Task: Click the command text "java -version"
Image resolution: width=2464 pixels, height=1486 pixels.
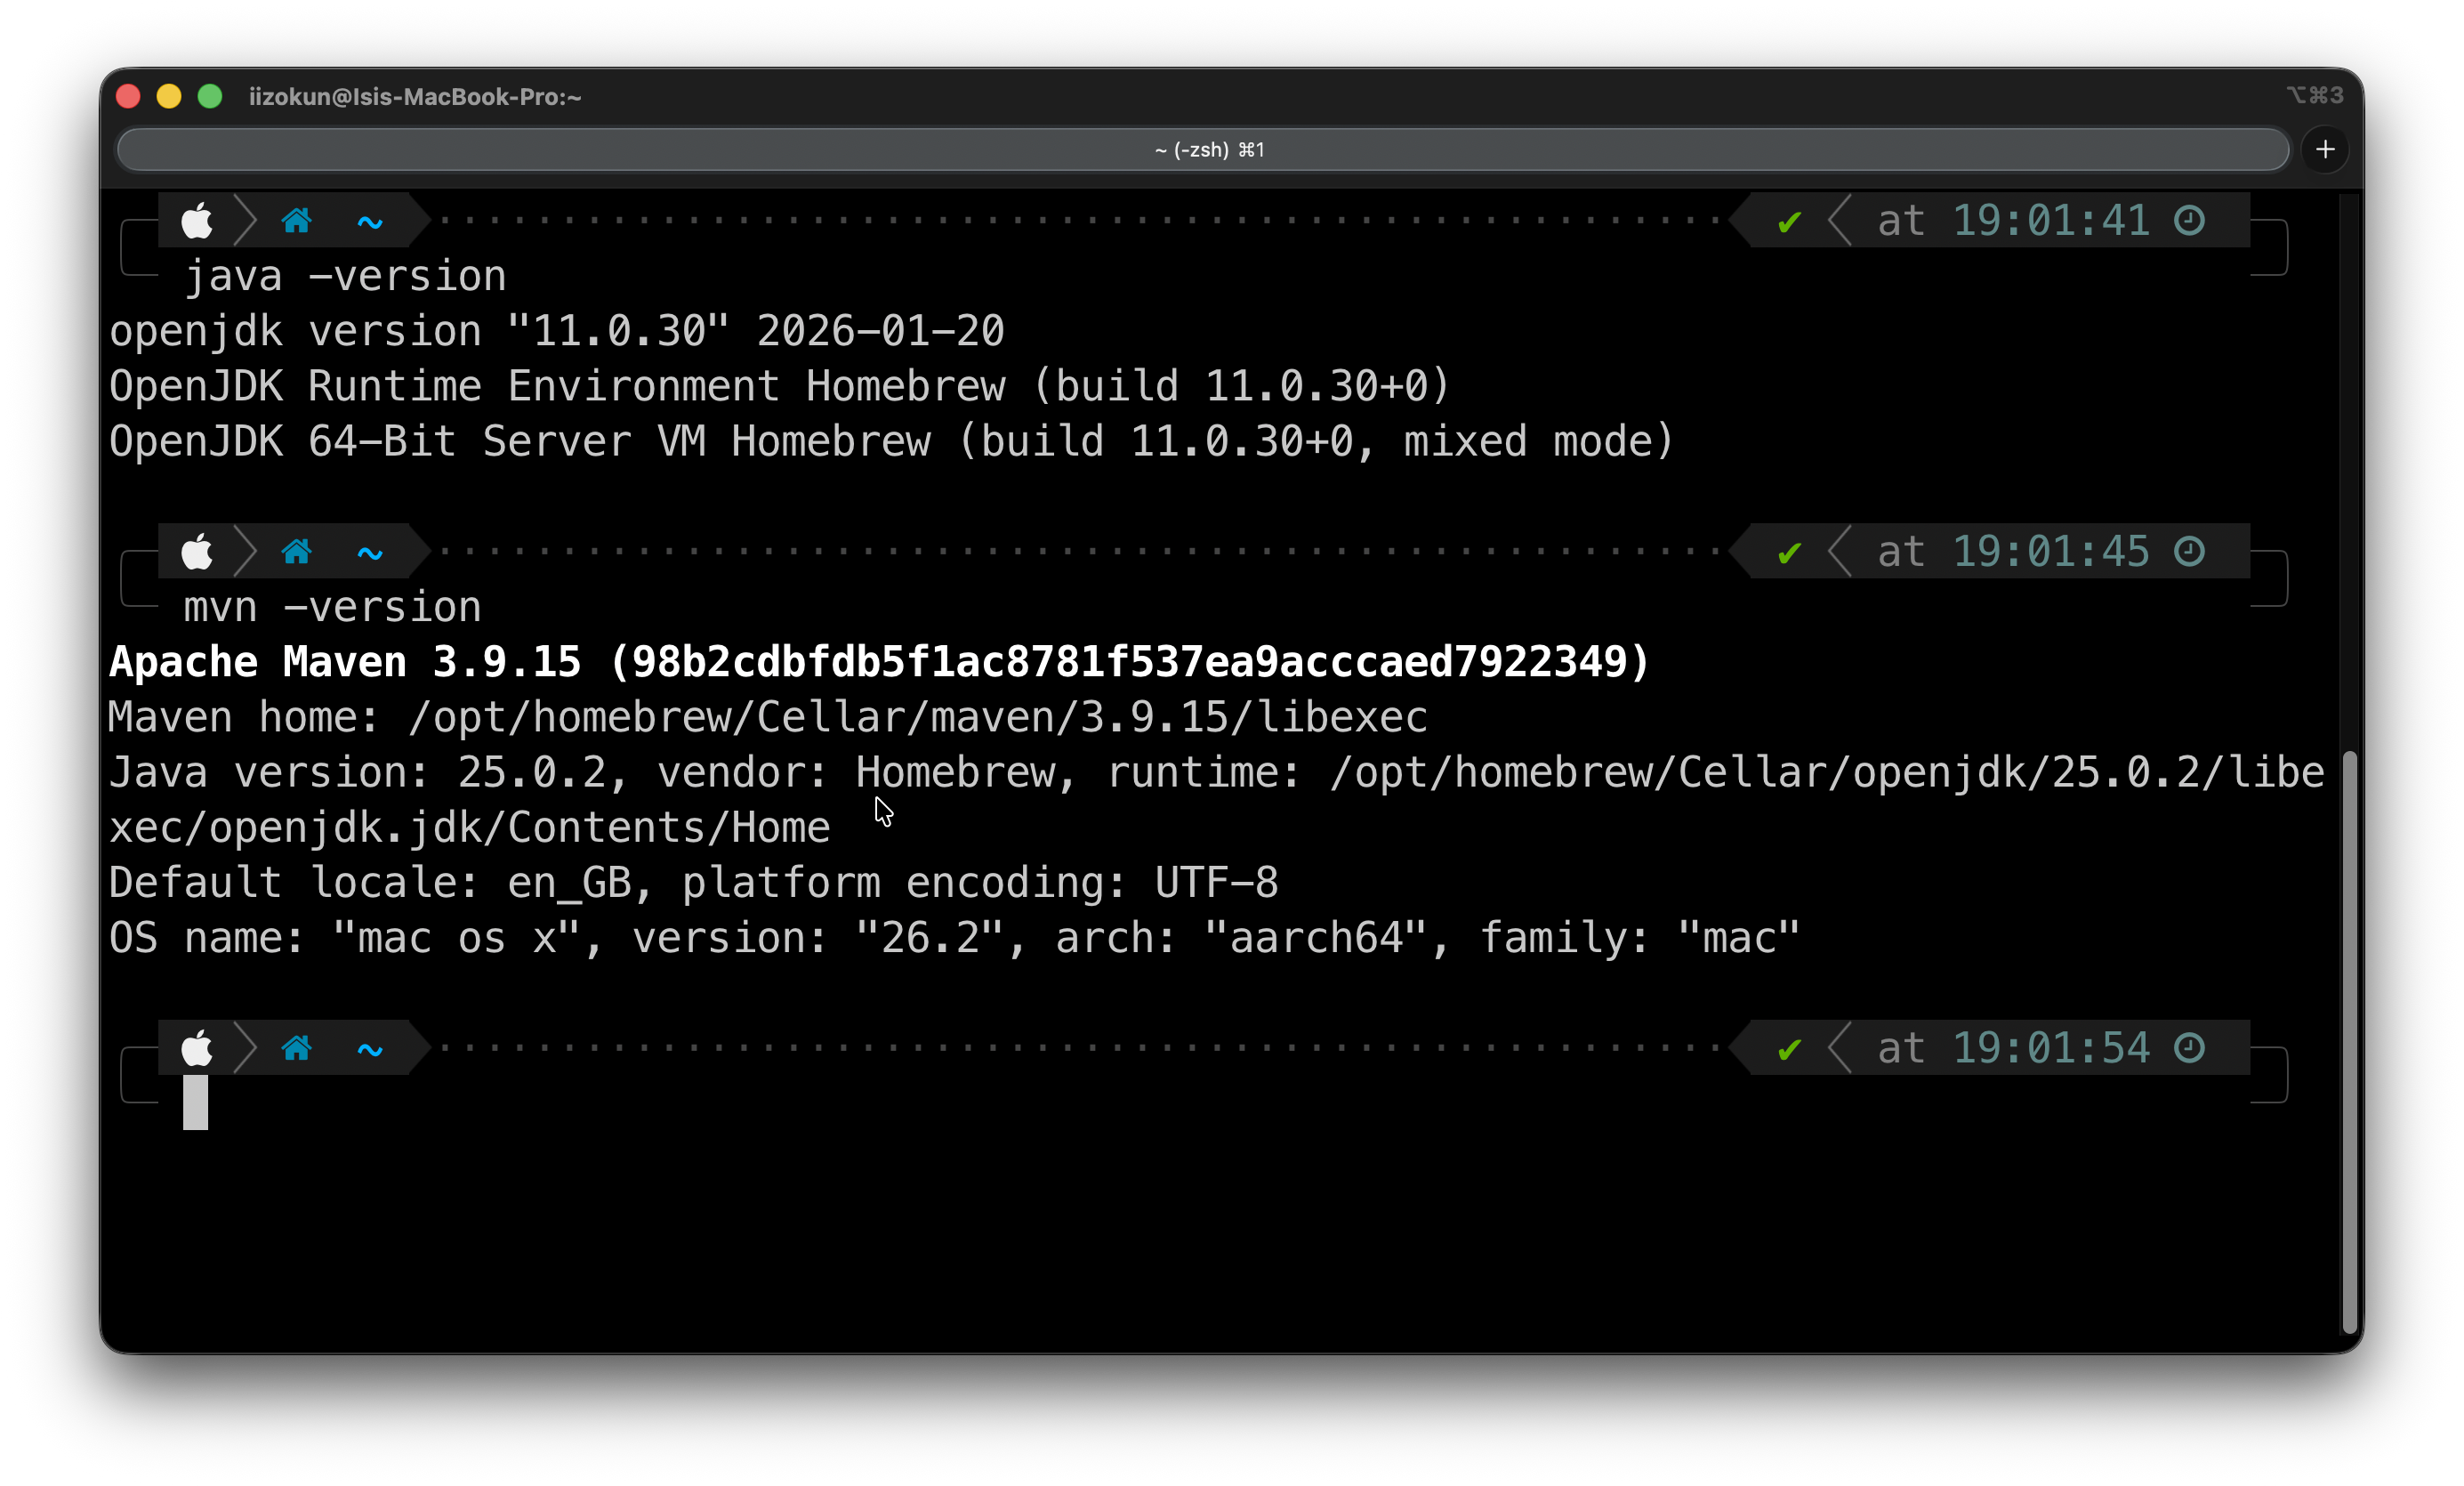Action: 345,276
